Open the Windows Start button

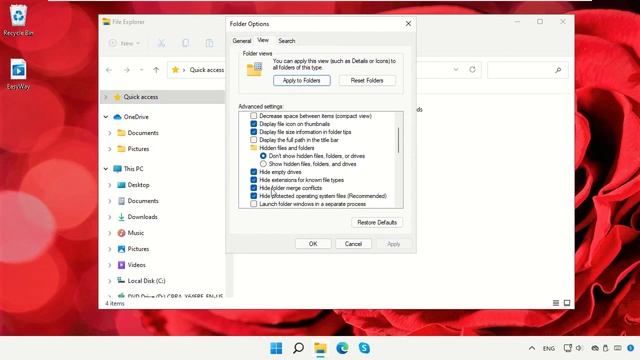[276, 348]
